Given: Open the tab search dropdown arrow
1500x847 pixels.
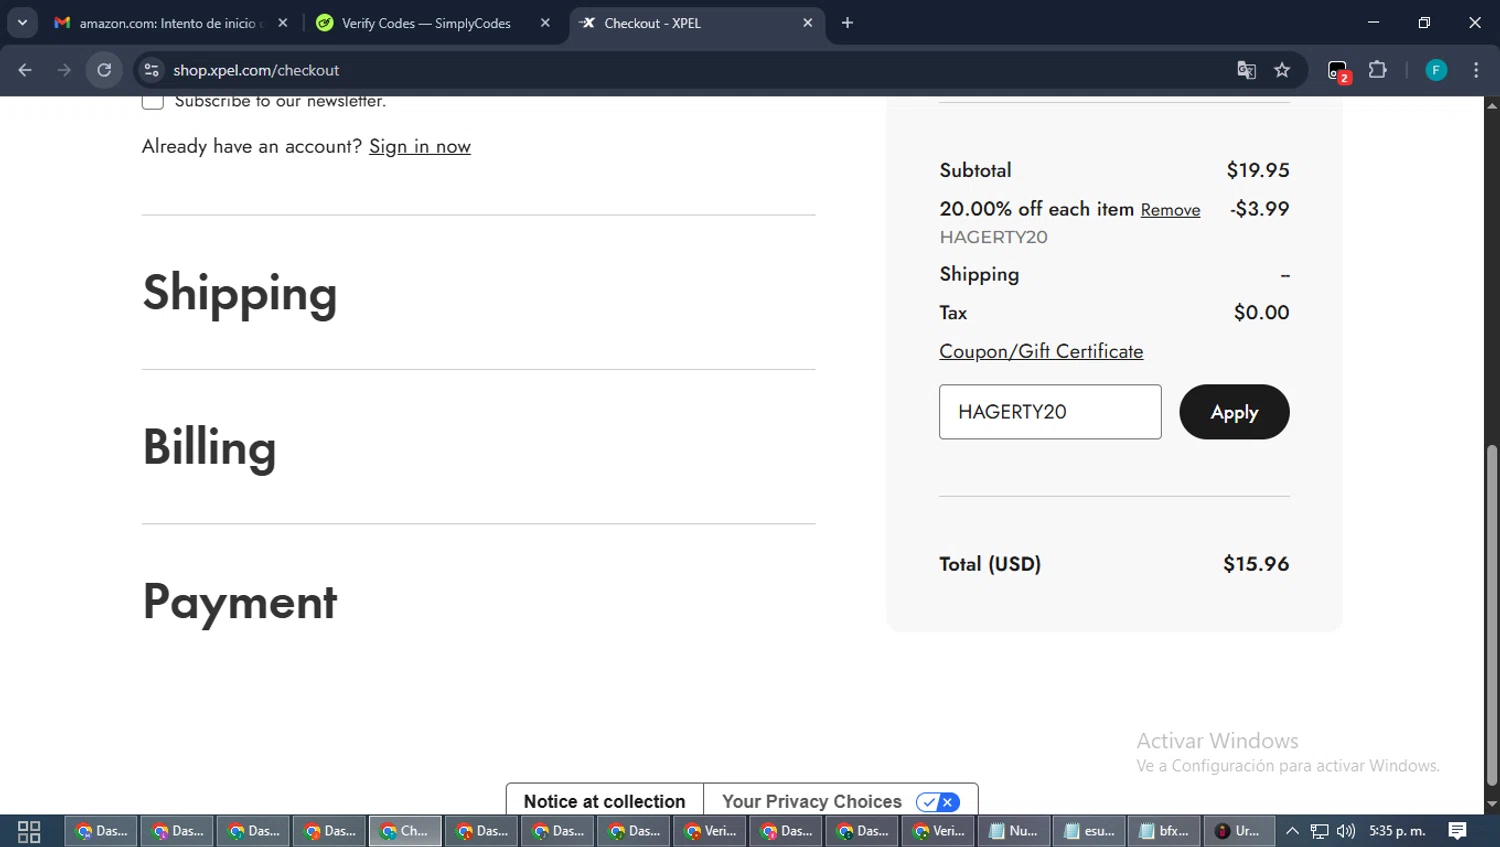Looking at the screenshot, I should point(22,23).
